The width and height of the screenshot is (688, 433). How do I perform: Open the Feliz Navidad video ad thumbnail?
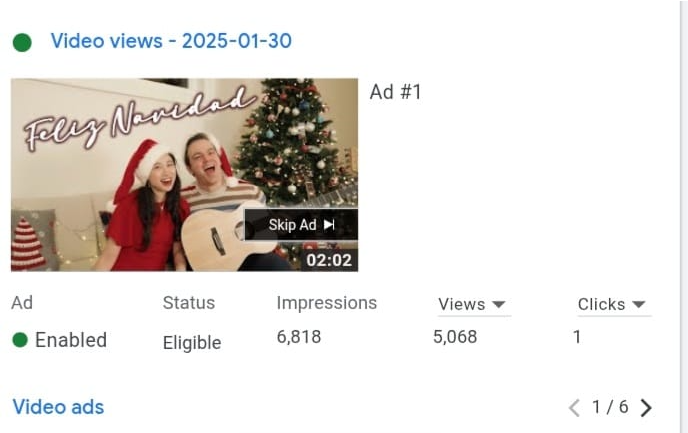184,175
